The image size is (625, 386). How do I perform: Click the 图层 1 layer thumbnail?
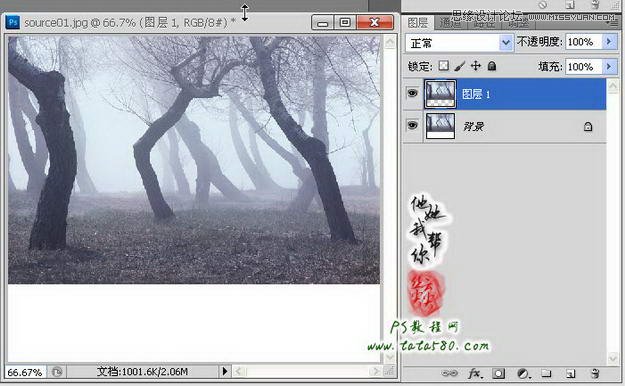click(x=440, y=94)
